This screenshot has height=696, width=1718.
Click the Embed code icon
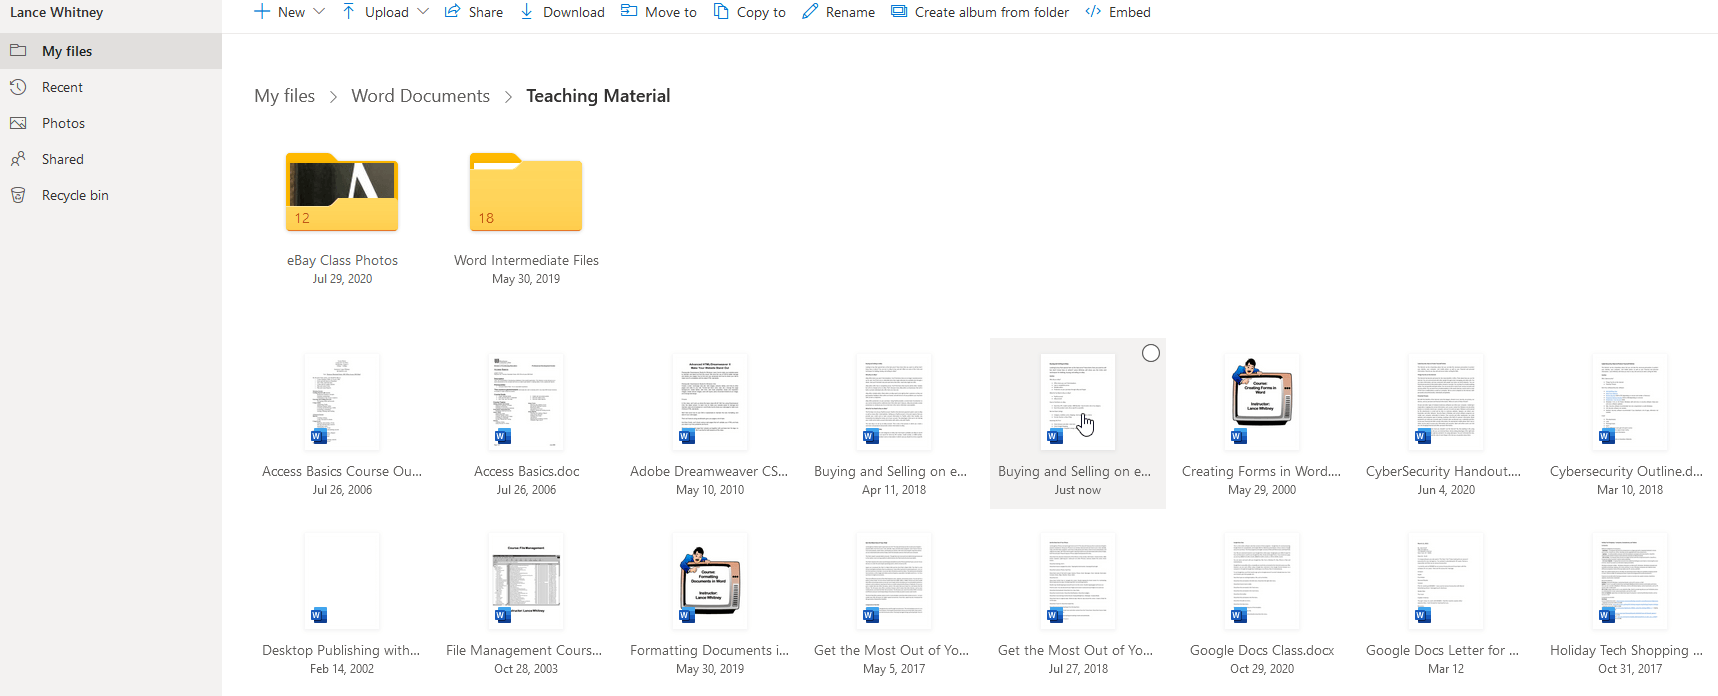tap(1093, 12)
